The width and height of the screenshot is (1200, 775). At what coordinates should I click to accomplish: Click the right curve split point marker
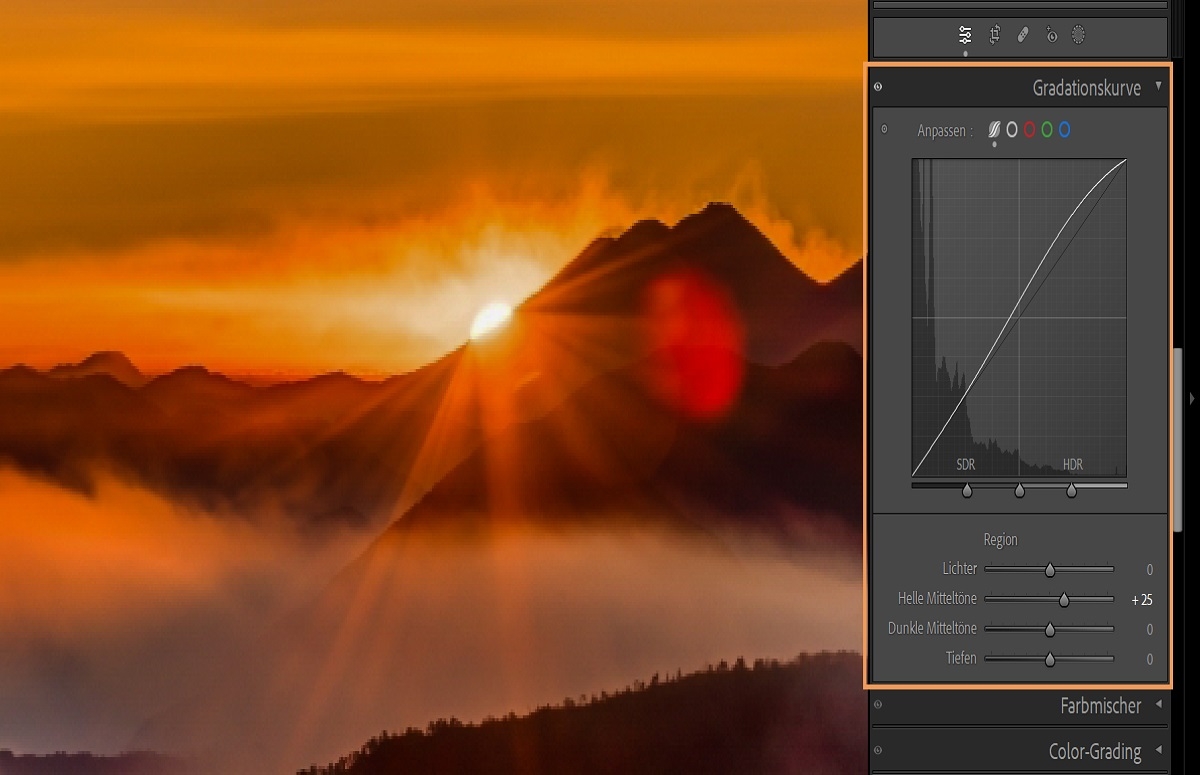point(1072,491)
